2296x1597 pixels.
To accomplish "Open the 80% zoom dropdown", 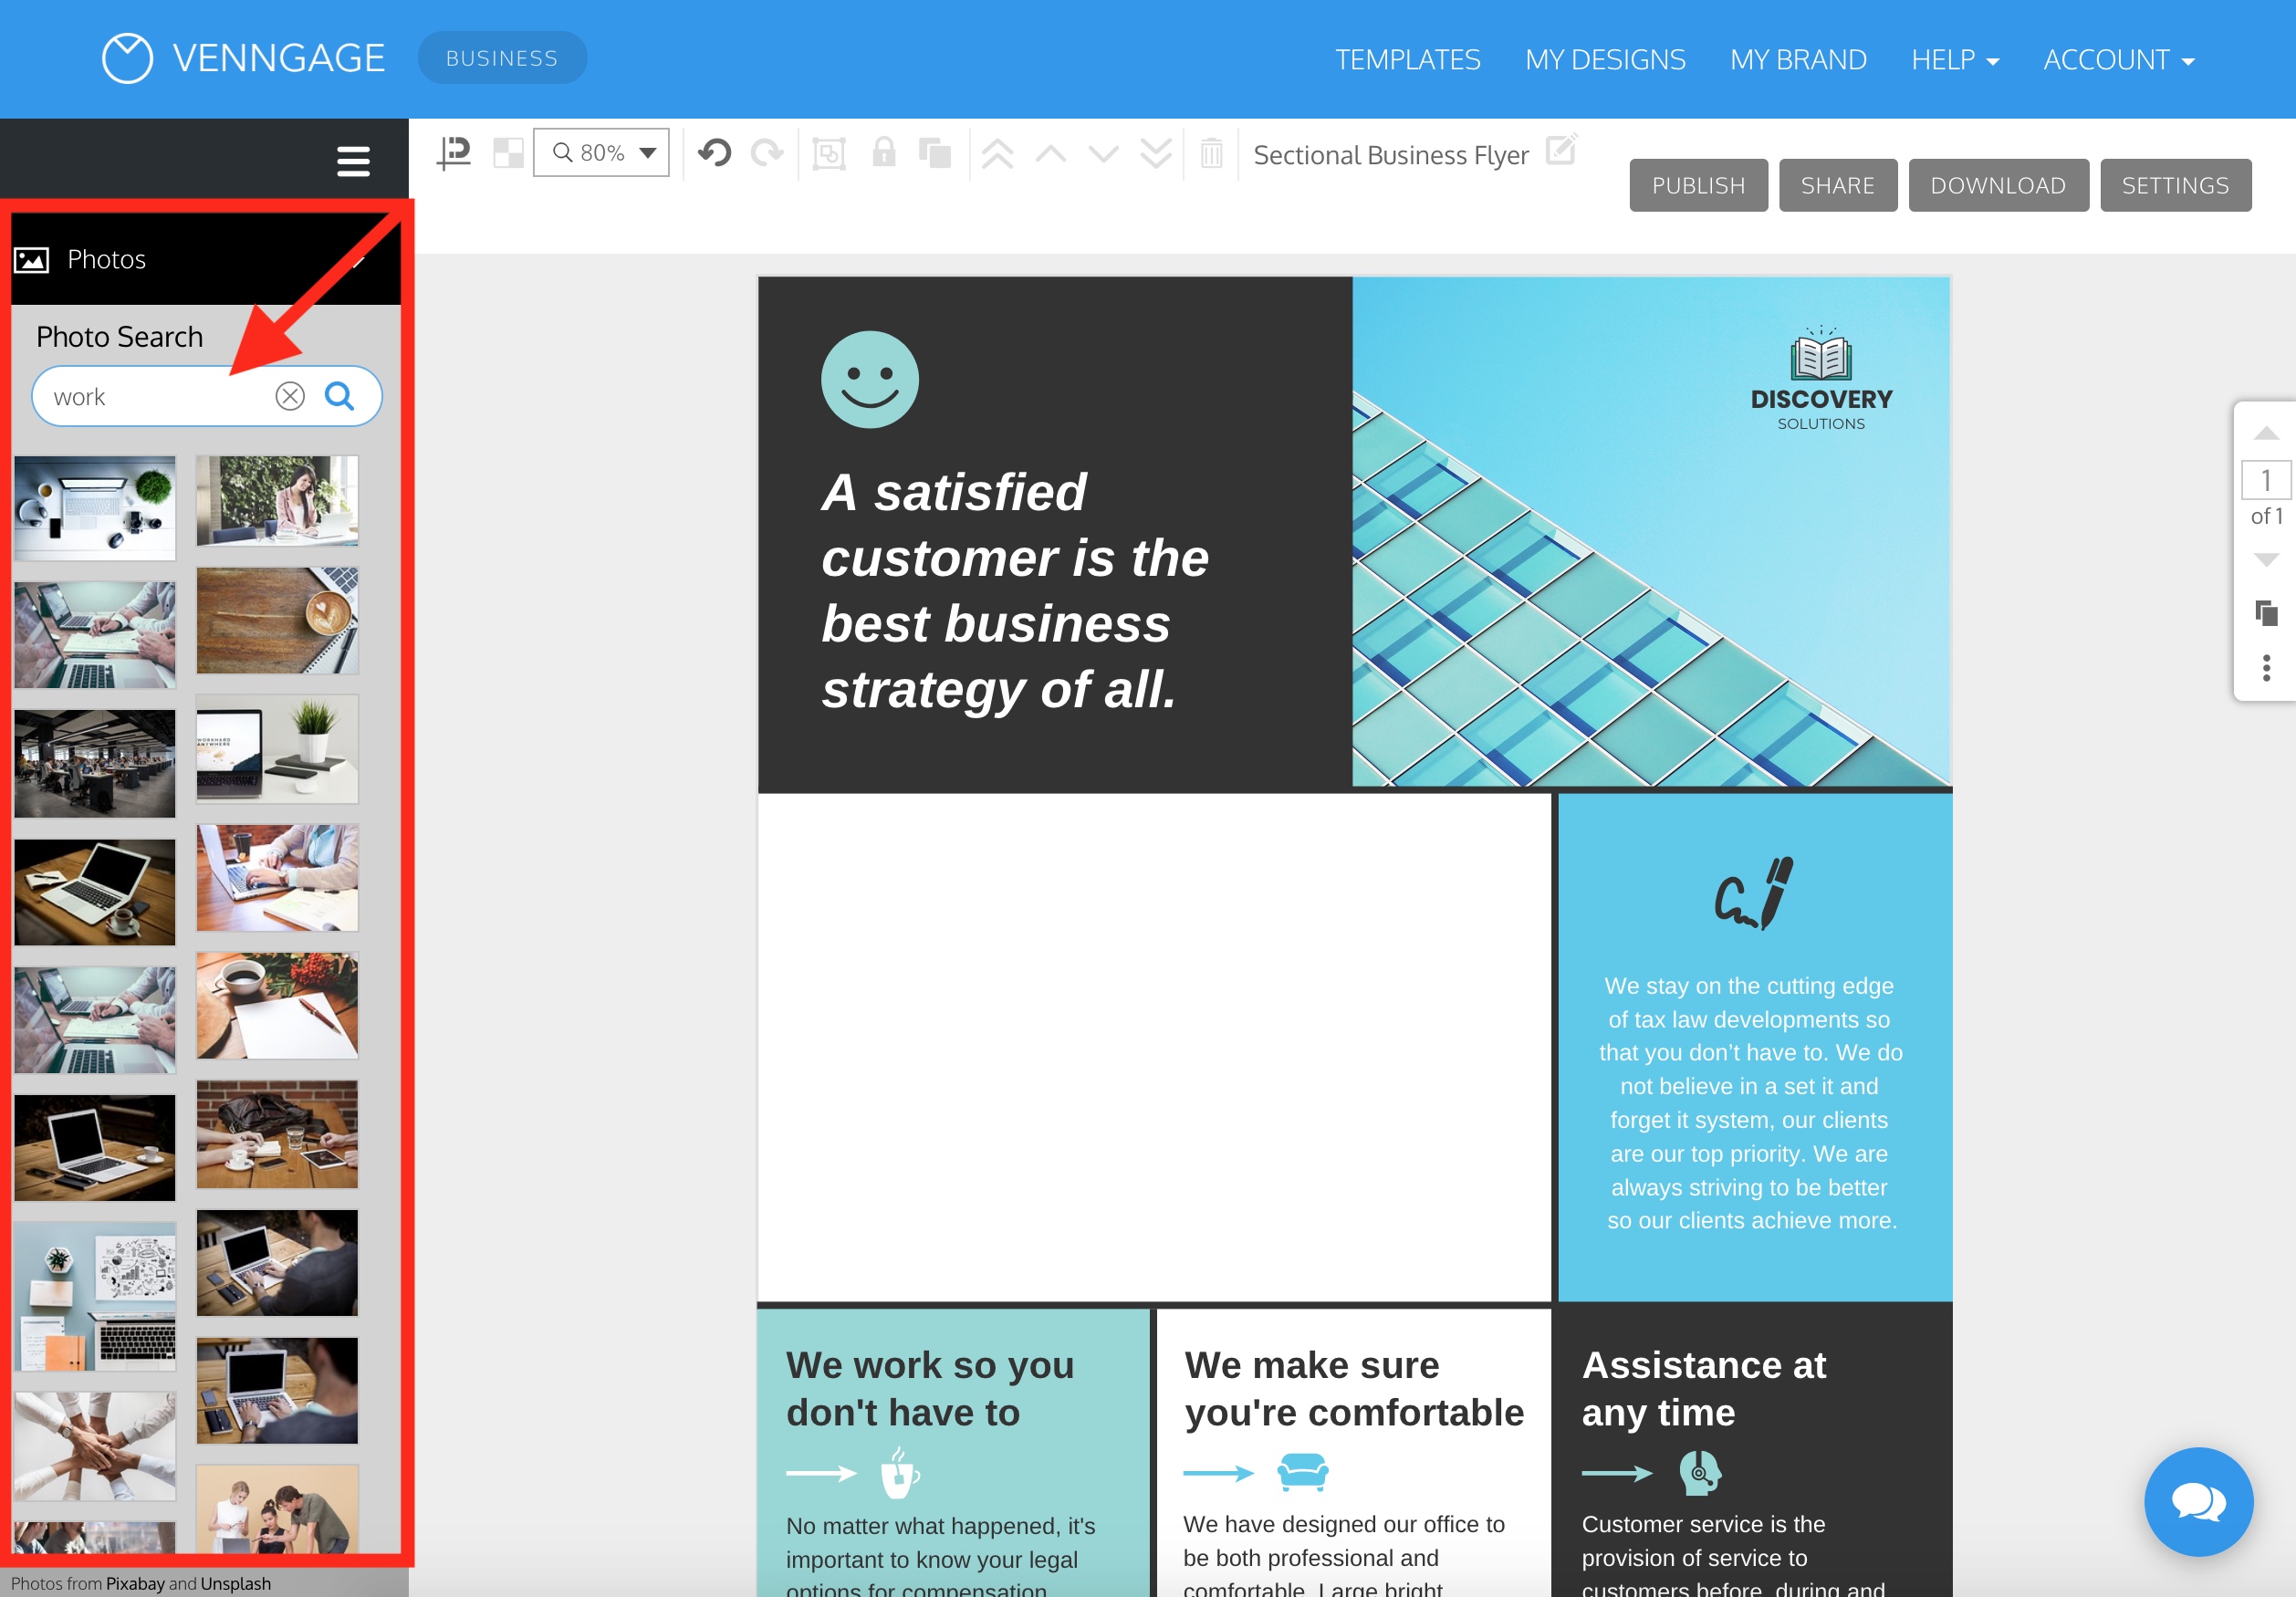I will pos(601,153).
